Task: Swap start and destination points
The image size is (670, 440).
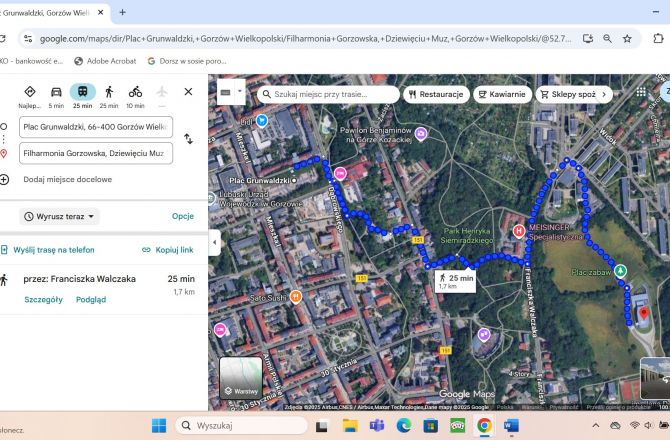Action: 188,139
